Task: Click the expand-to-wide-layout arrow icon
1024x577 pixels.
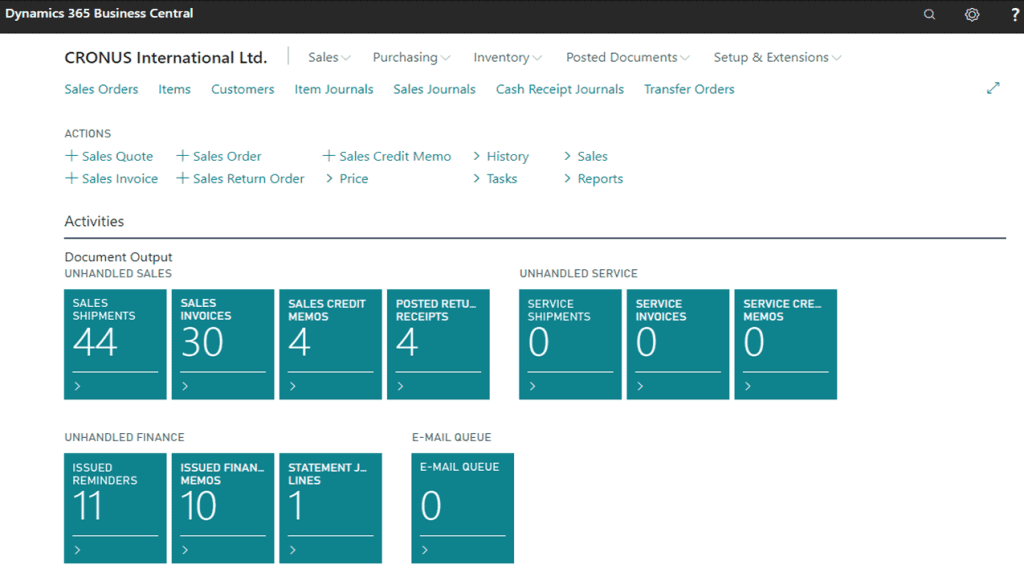Action: click(x=993, y=88)
